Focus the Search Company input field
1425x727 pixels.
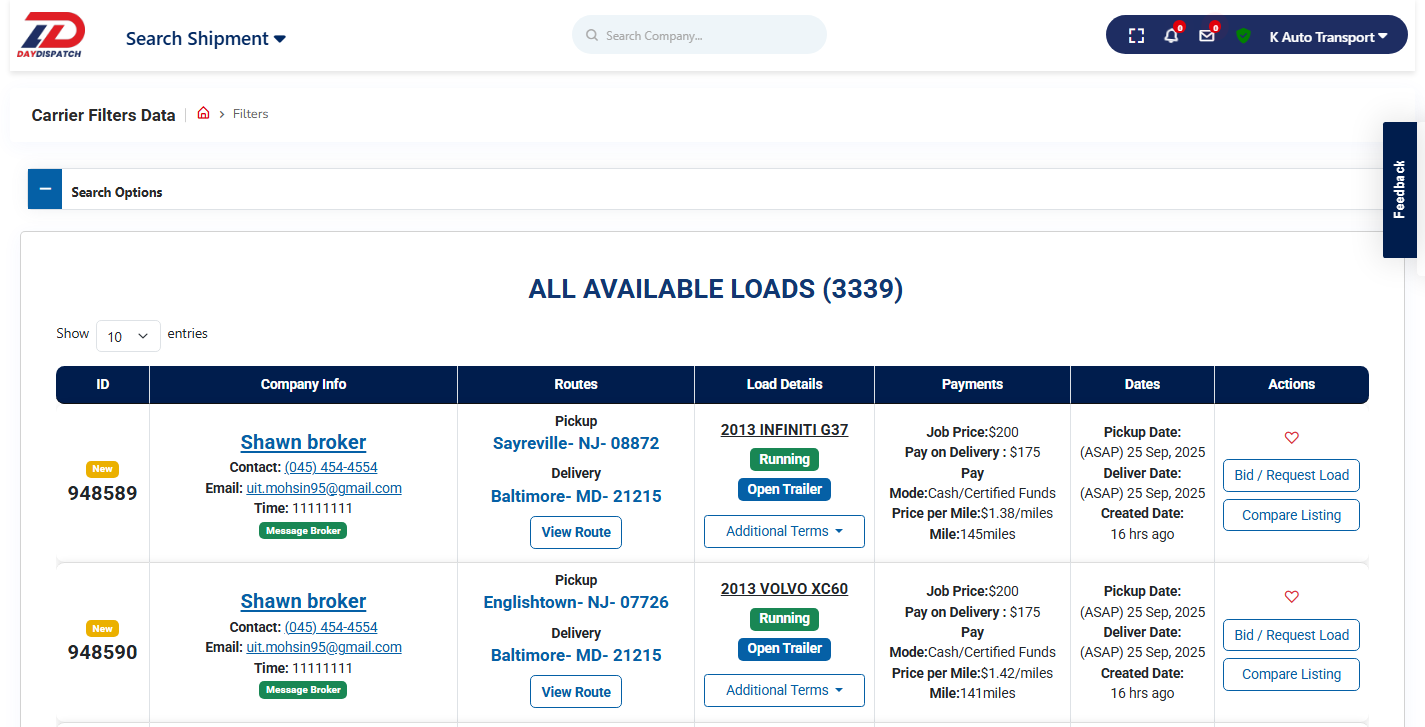coord(710,35)
